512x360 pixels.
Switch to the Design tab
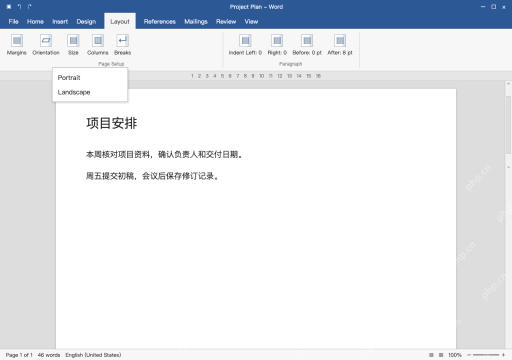(86, 22)
